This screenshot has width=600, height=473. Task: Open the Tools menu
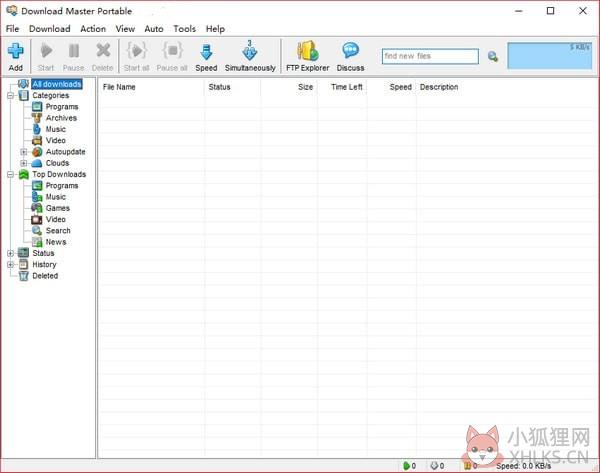click(x=184, y=29)
